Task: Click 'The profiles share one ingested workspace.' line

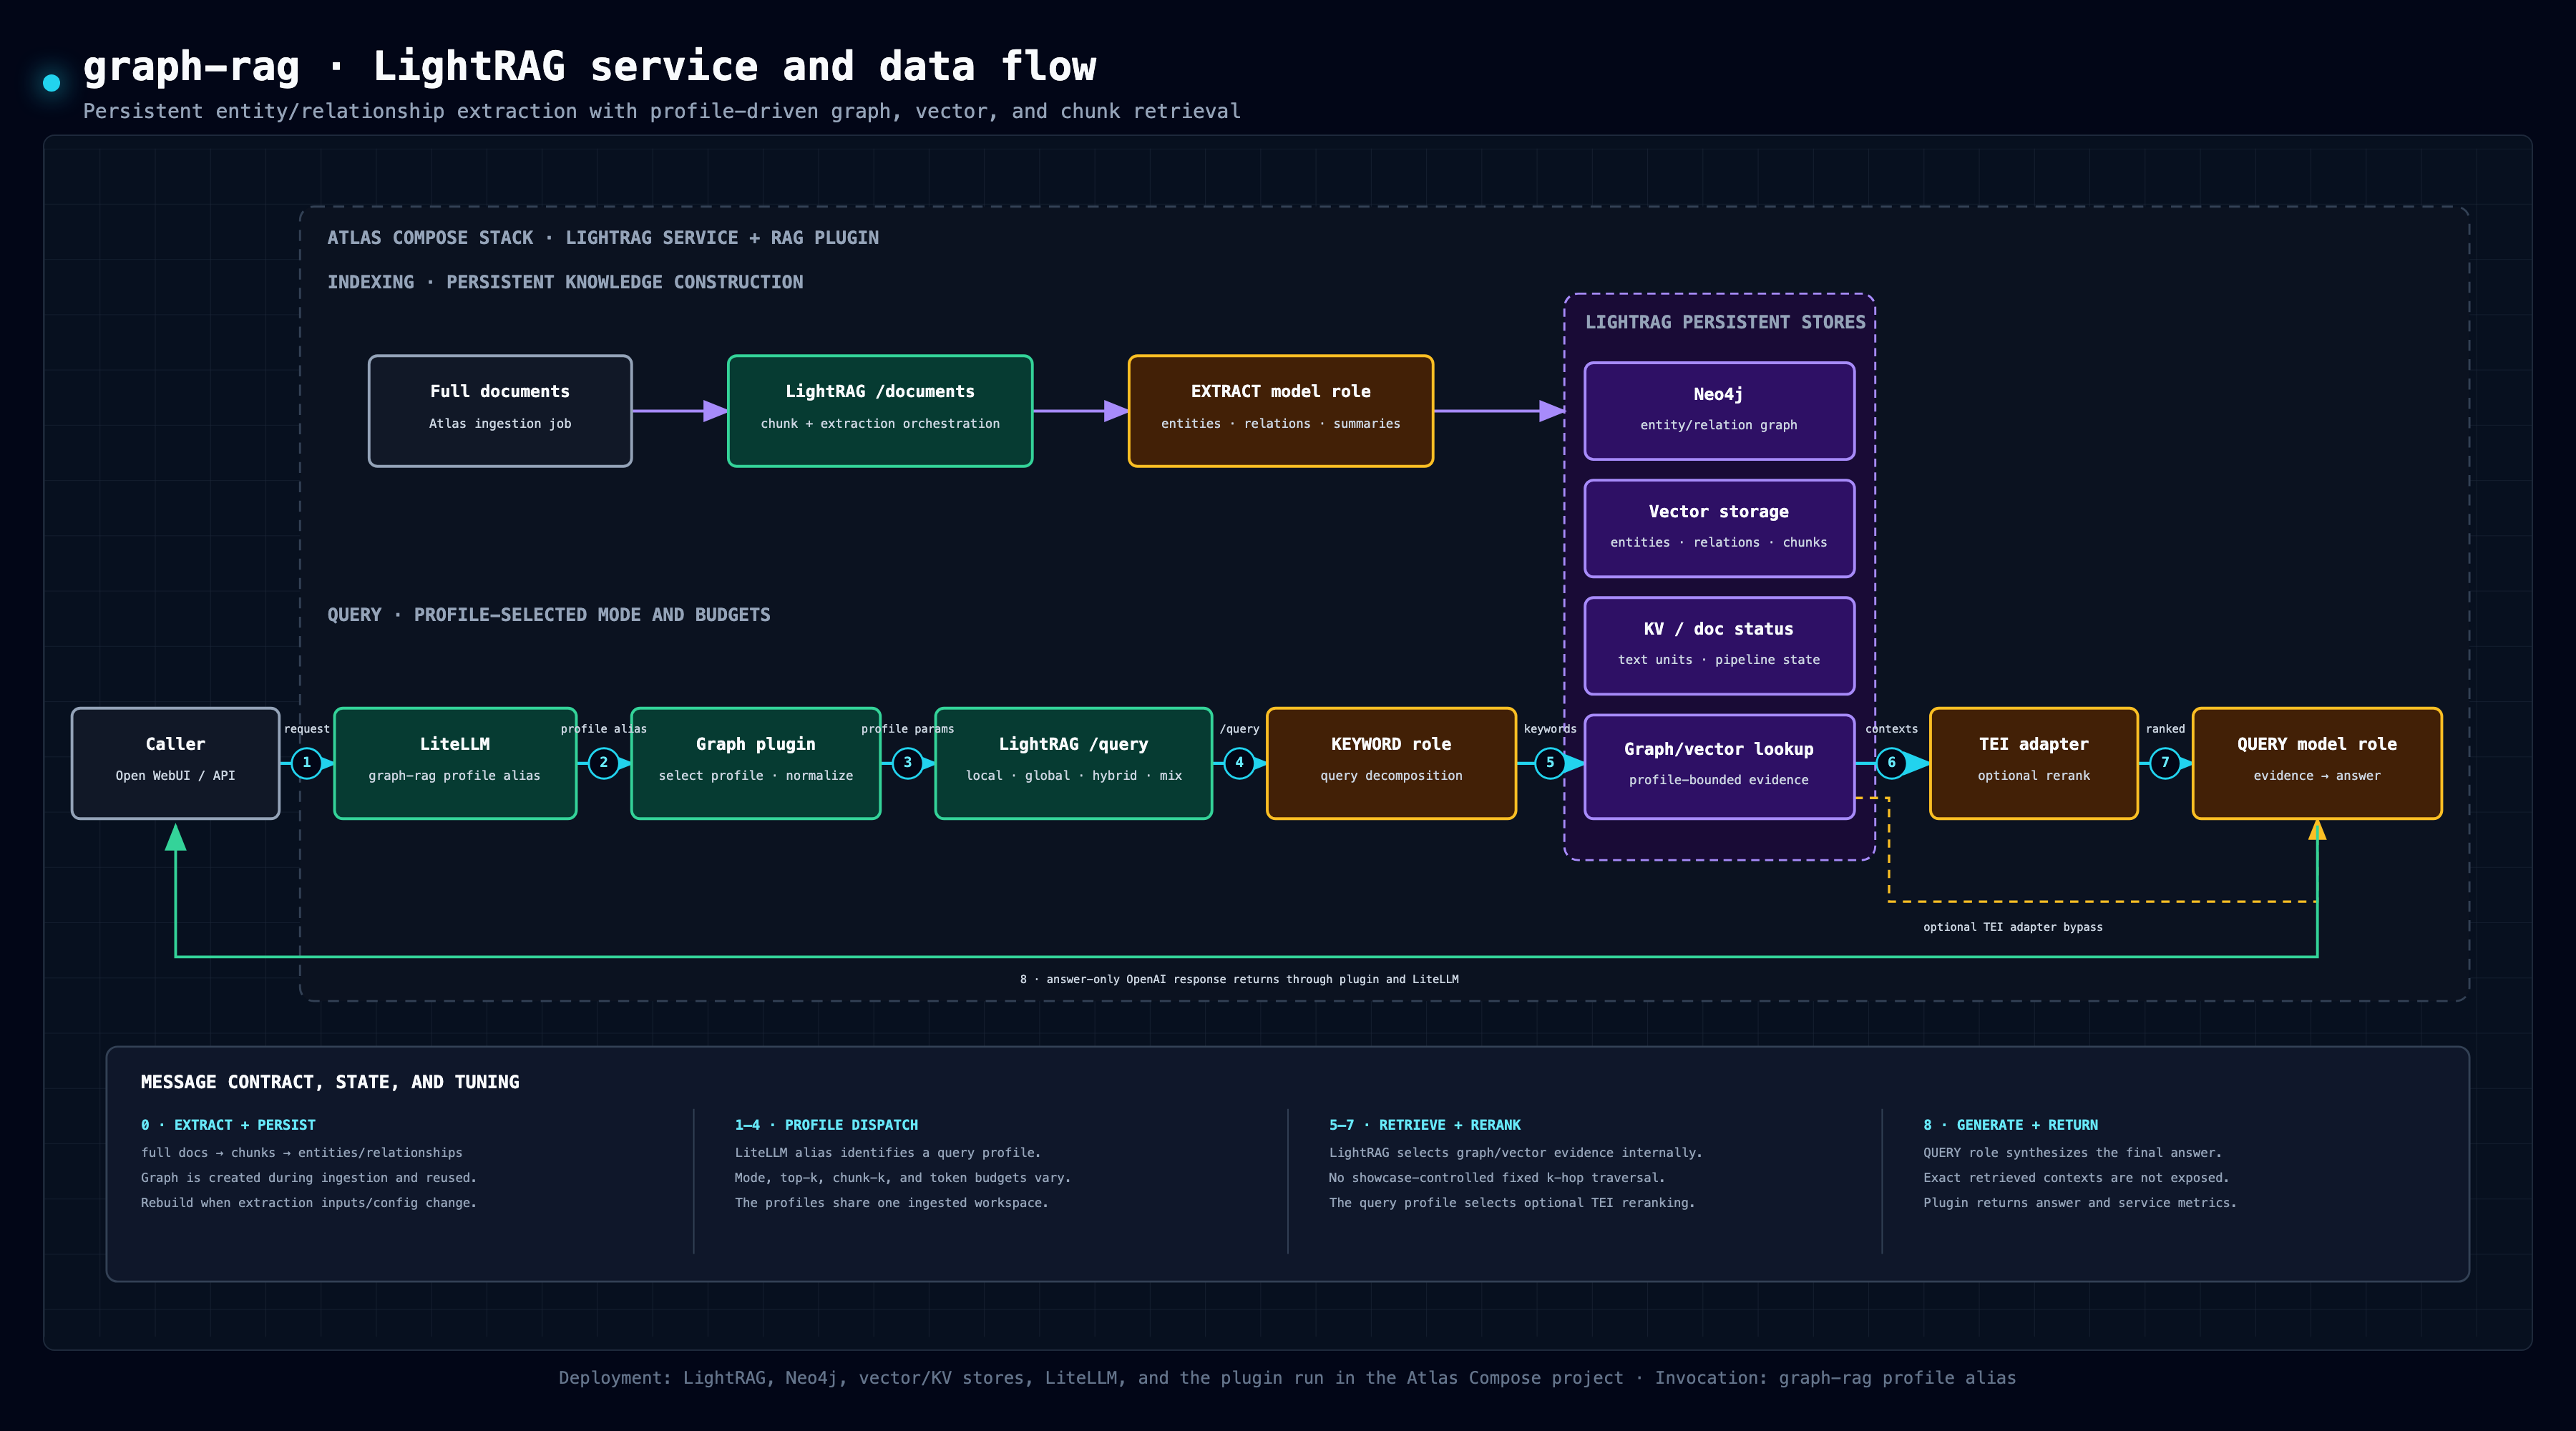Action: 892,1203
